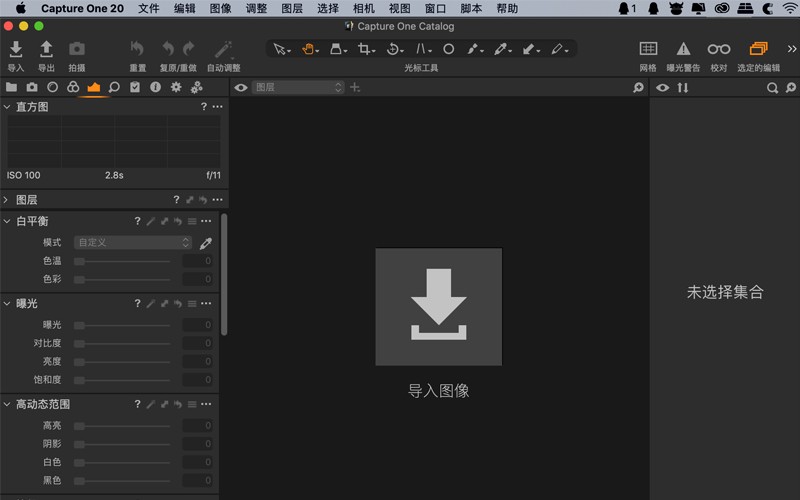Open the 脚本 (Scripts) menu
Screen dimensions: 800x500
tap(471, 8)
